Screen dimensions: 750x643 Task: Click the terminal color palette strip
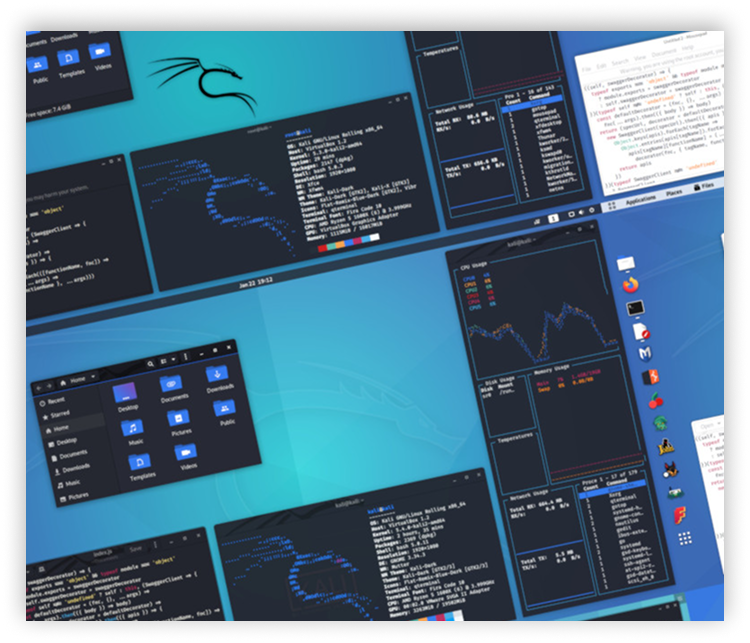[349, 243]
